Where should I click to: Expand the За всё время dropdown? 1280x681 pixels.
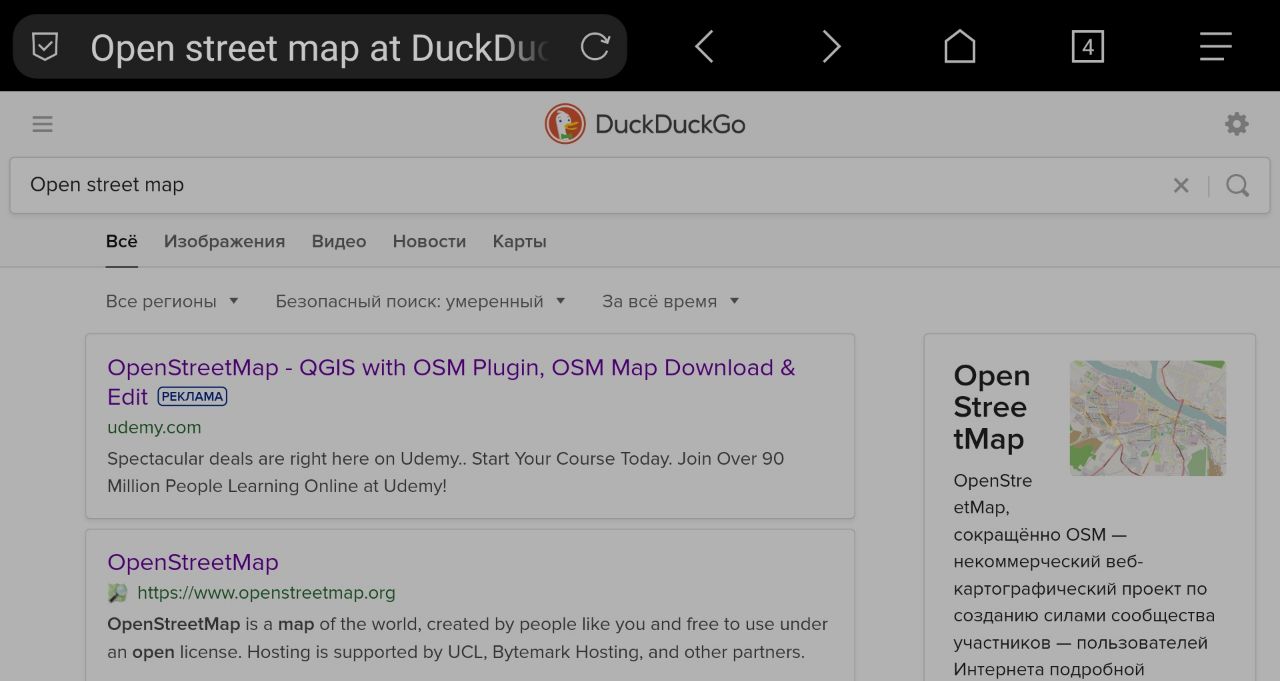coord(670,301)
